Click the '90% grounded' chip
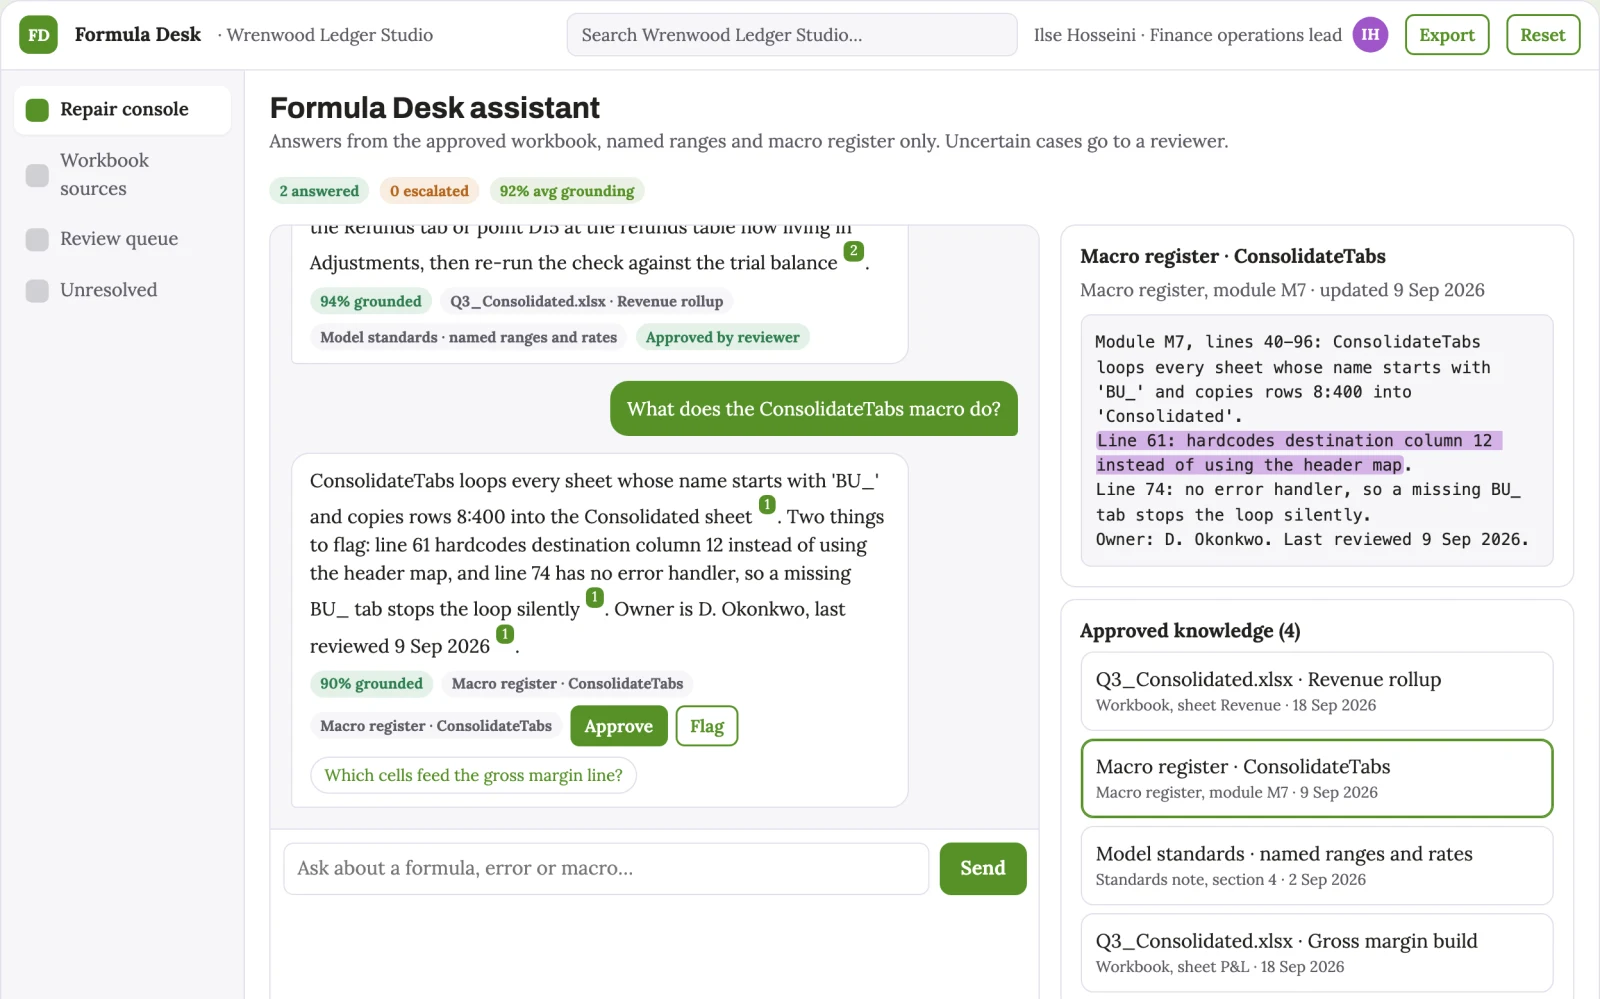 tap(371, 684)
